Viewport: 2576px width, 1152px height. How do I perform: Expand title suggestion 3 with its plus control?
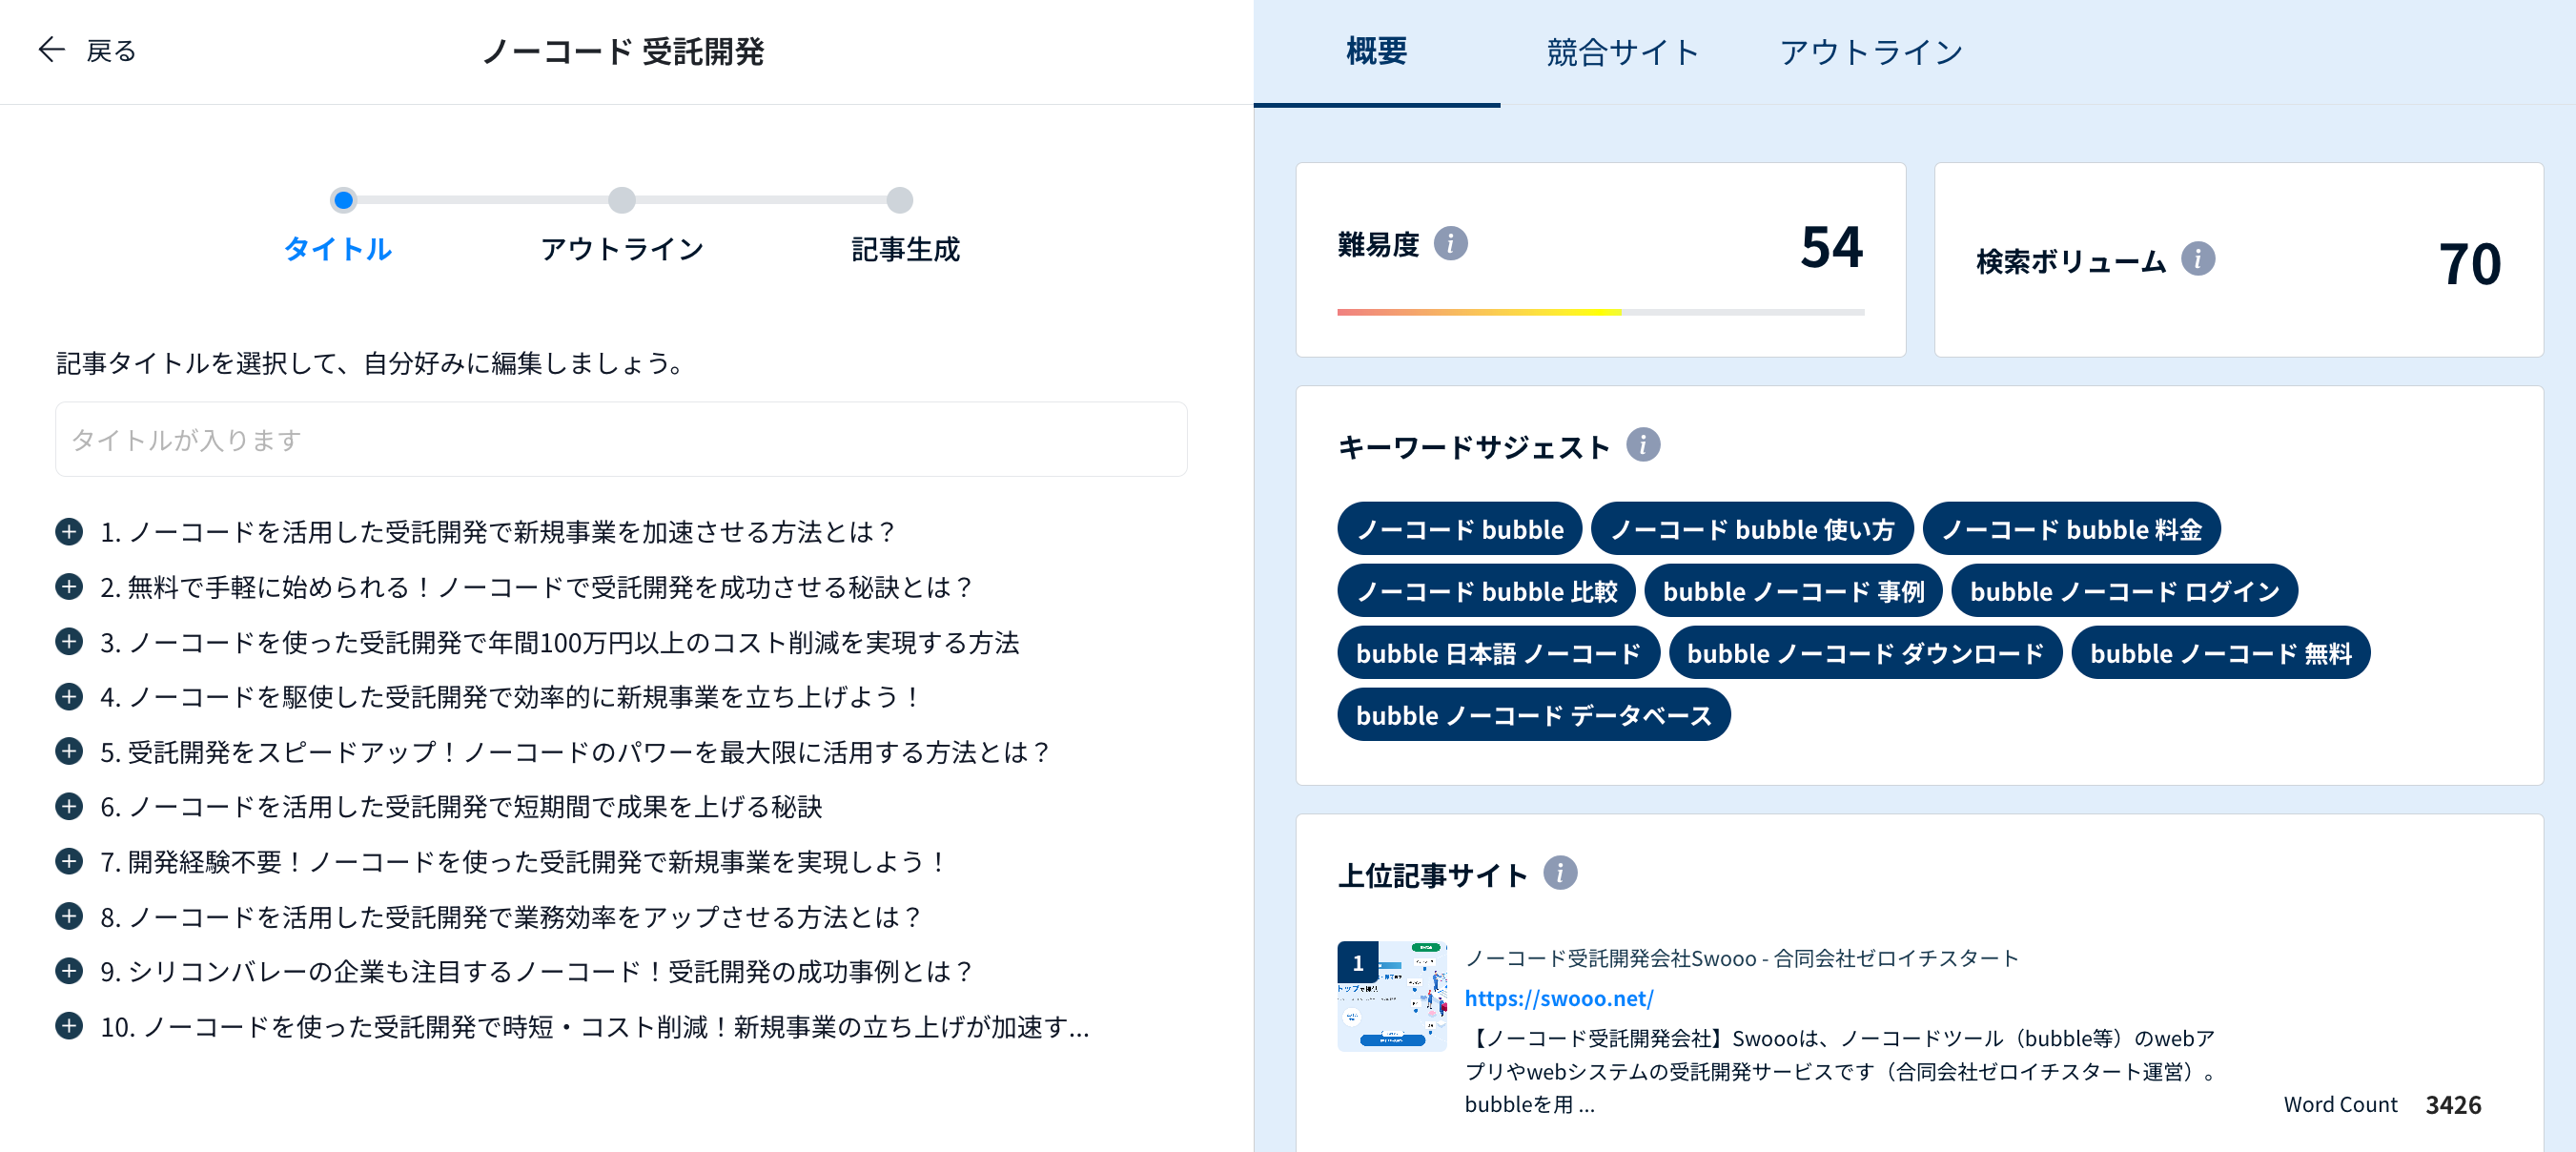pyautogui.click(x=68, y=644)
